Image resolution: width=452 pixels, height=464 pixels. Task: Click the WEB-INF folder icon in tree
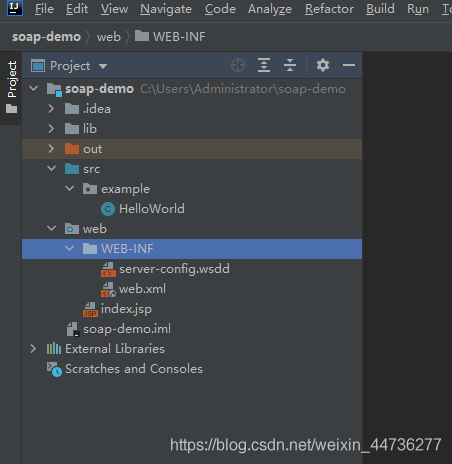click(90, 249)
